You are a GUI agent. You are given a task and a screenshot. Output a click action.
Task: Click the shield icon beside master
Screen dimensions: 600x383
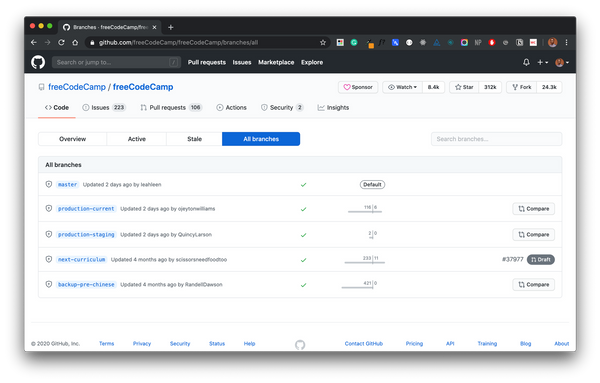click(49, 184)
